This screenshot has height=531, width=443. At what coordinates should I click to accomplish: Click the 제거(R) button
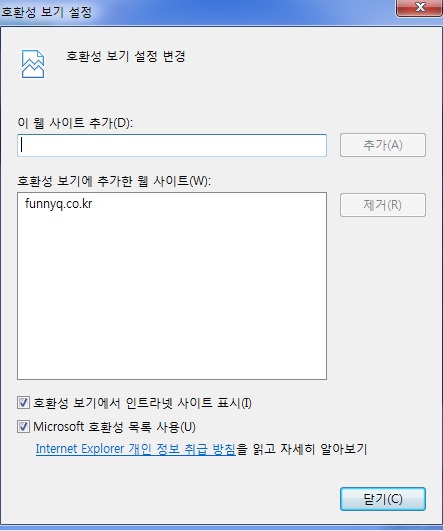[x=383, y=205]
